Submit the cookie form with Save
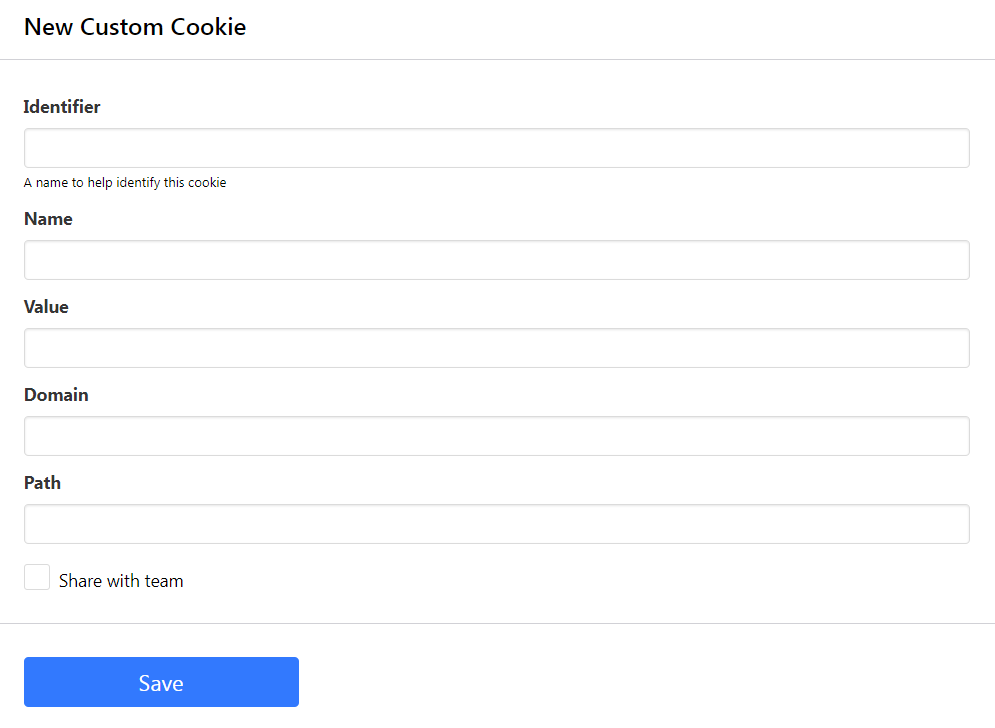Viewport: 995px width, 728px height. point(161,682)
